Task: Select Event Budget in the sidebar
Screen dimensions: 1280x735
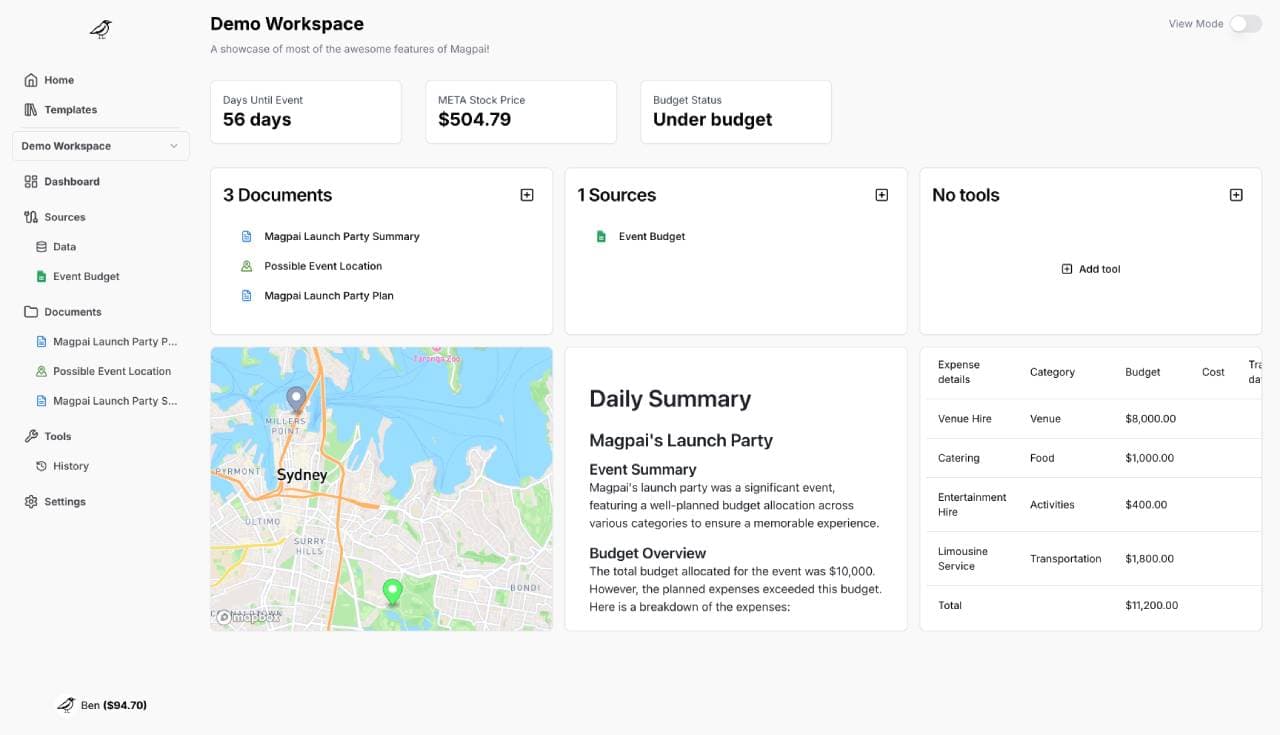Action: pos(86,277)
